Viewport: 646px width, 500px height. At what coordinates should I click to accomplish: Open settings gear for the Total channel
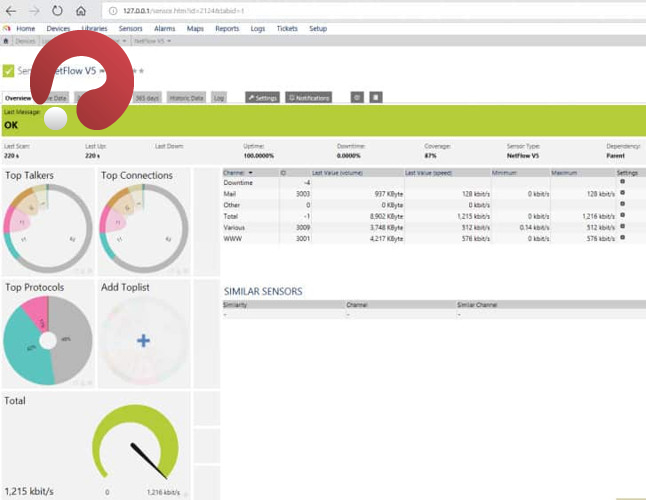click(x=622, y=215)
